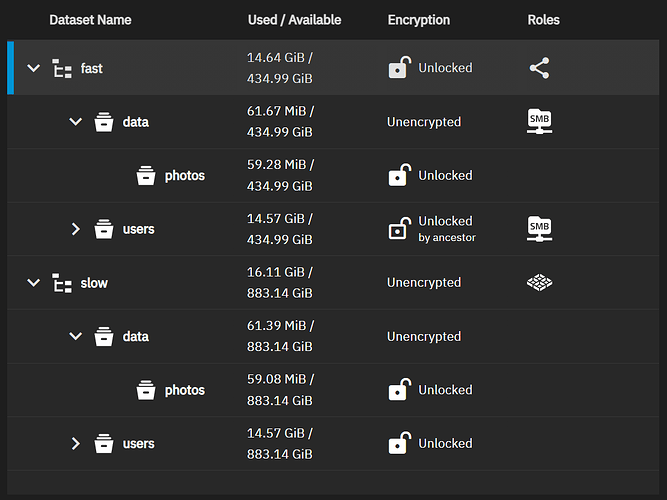Click the 61.67 MiB / 434.99 GiB value
The height and width of the screenshot is (500, 667).
[x=280, y=122]
